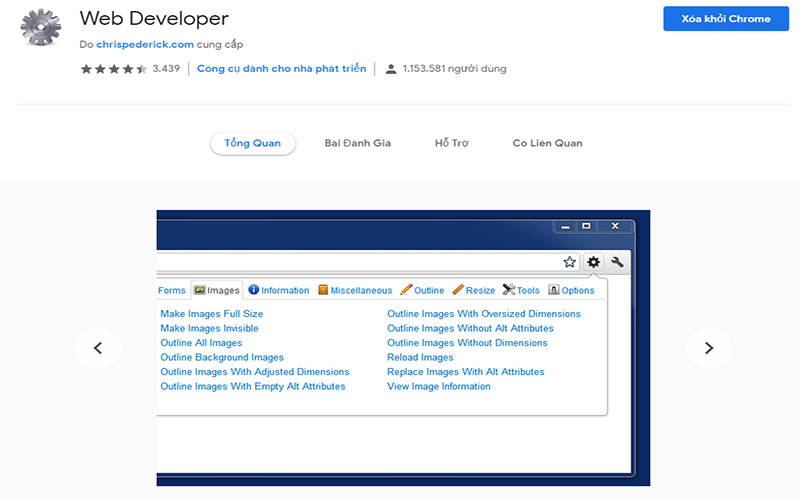Click the 3.439 ratings count
This screenshot has height=500, width=800.
click(x=166, y=68)
